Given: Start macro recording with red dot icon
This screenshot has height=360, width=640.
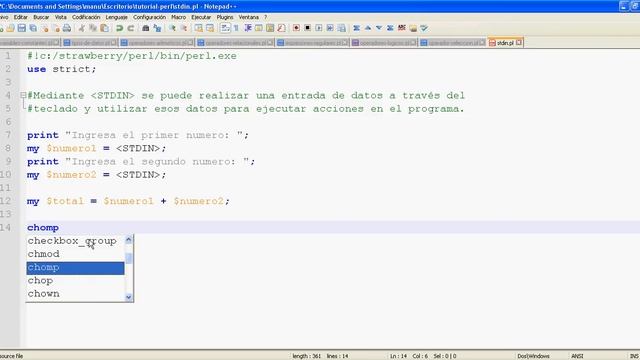Looking at the screenshot, I should [x=296, y=28].
